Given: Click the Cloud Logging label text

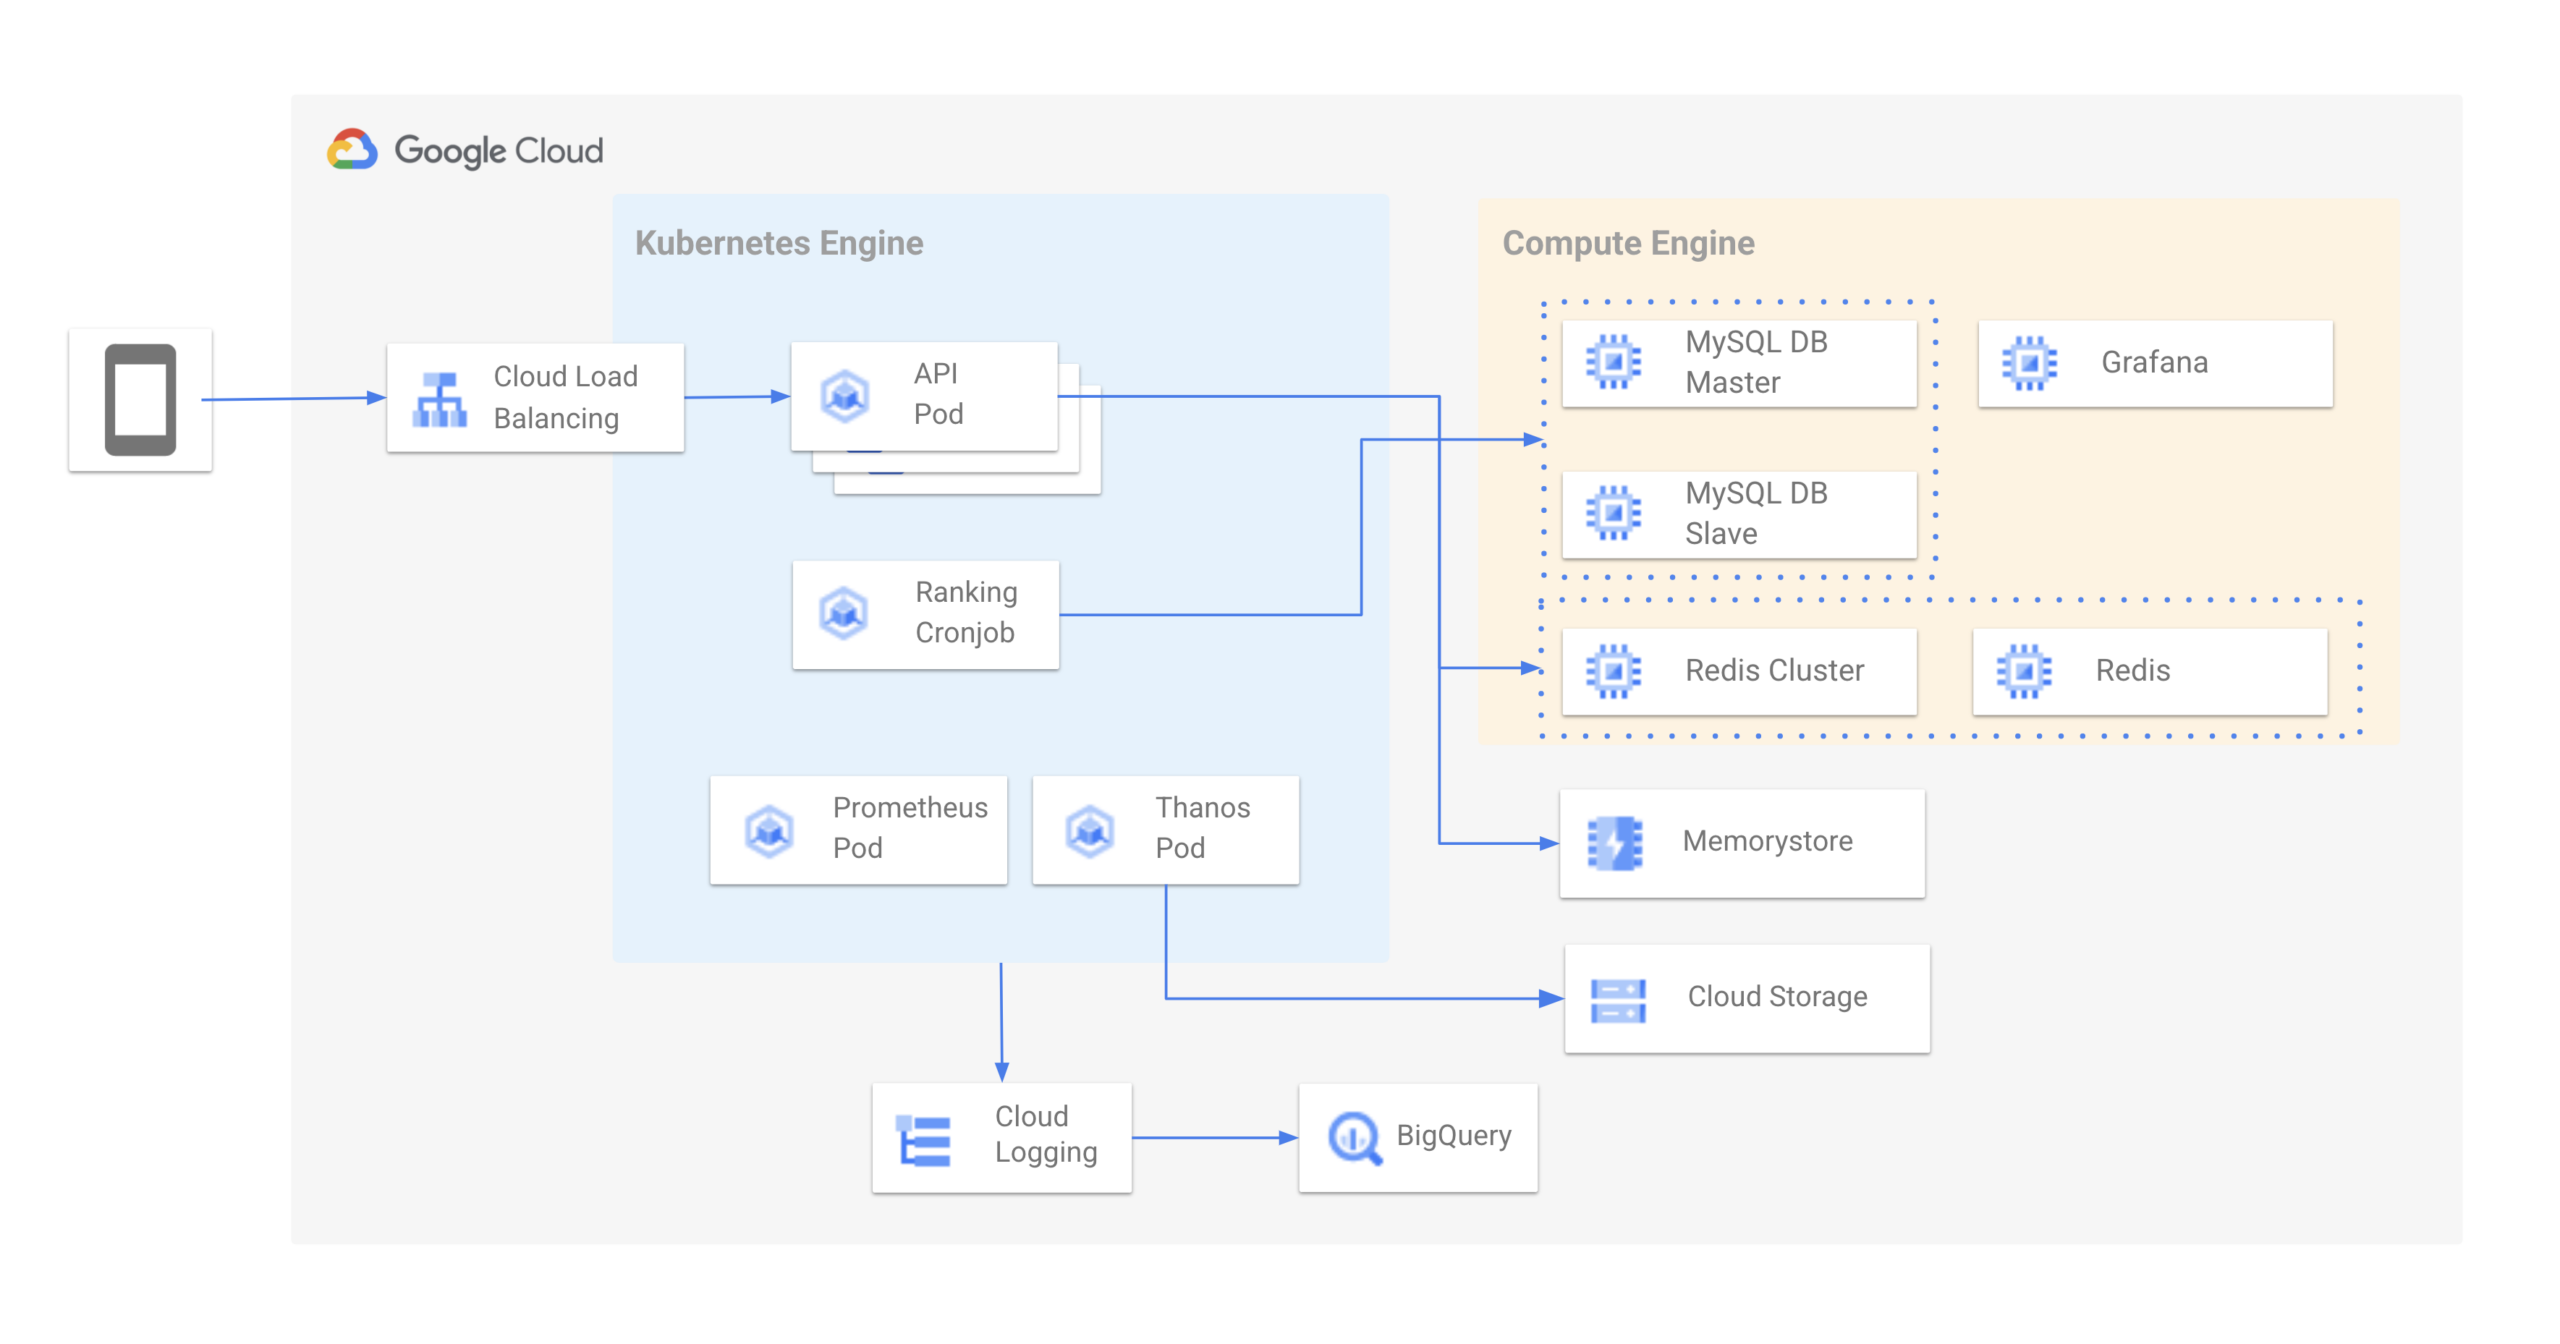Looking at the screenshot, I should click(x=1045, y=1134).
